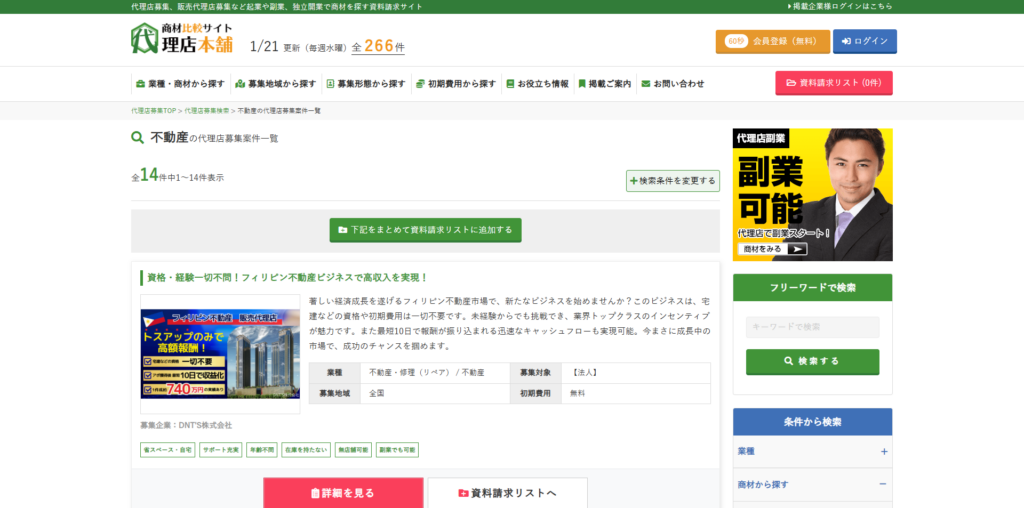Collapse the 商材から探す filter section

point(812,485)
